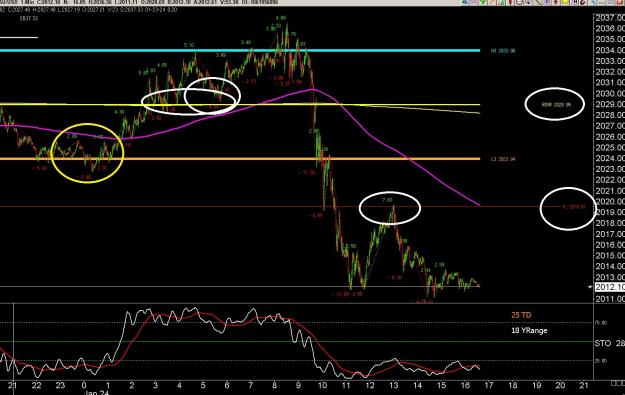625x395 pixels.
Task: Click the hour 17 time axis label
Action: click(x=489, y=385)
